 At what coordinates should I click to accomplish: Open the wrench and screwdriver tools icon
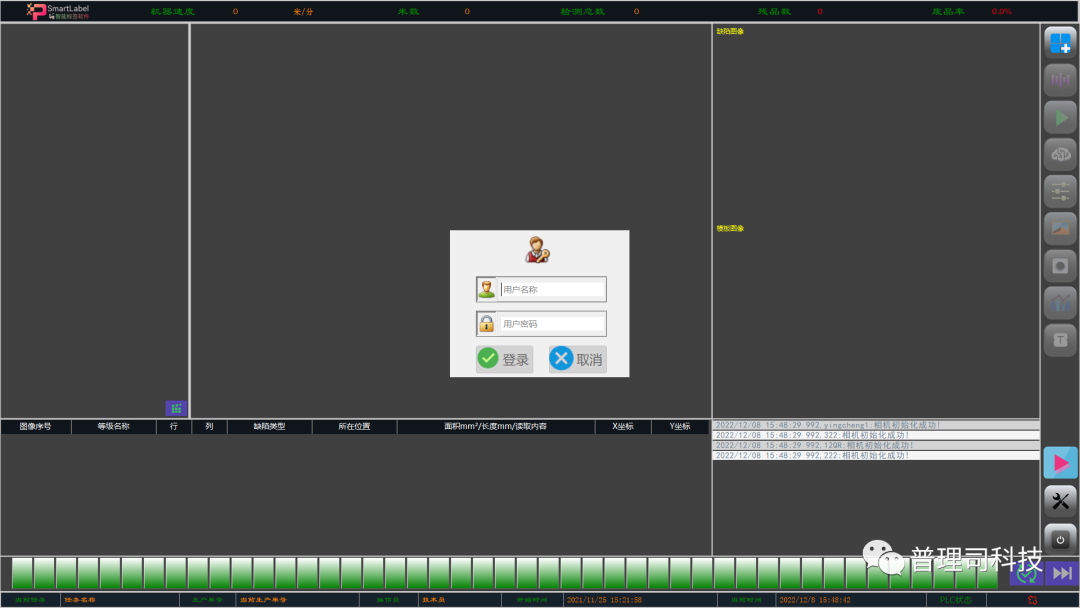[x=1060, y=501]
